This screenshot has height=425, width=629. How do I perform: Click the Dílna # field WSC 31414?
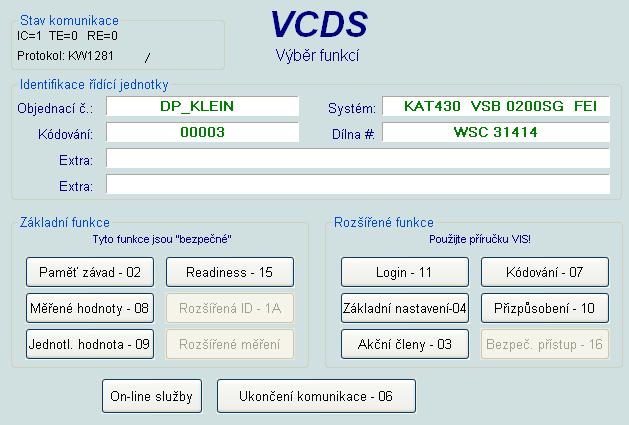click(496, 132)
